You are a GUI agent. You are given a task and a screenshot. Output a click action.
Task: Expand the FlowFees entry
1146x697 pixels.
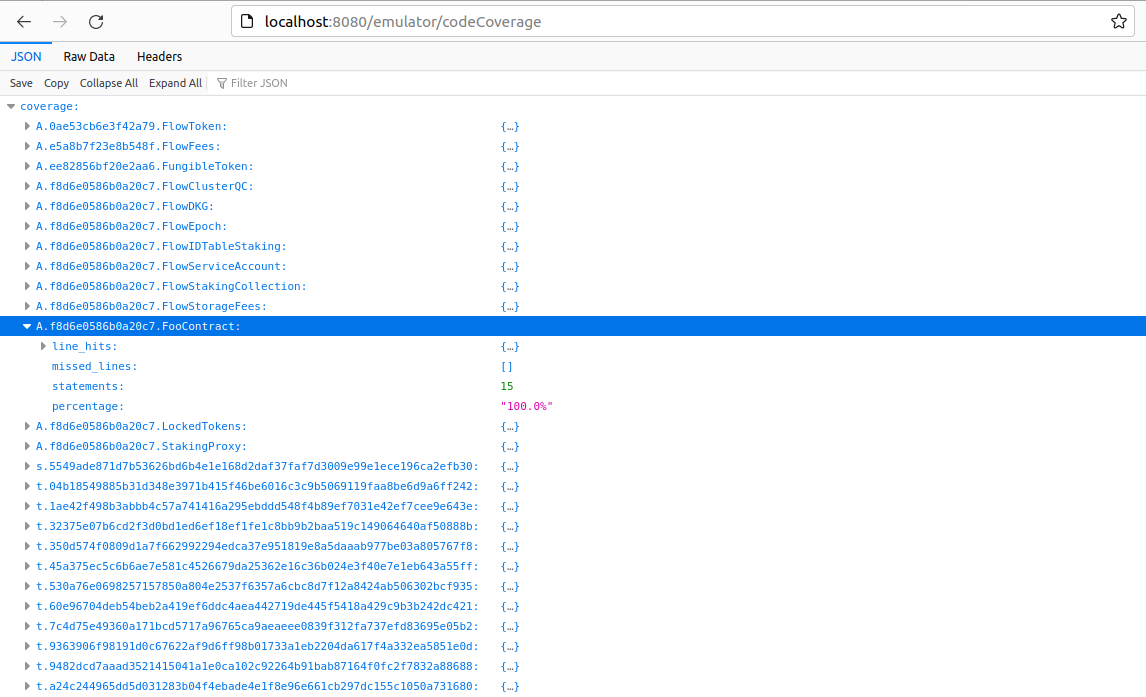(x=27, y=146)
